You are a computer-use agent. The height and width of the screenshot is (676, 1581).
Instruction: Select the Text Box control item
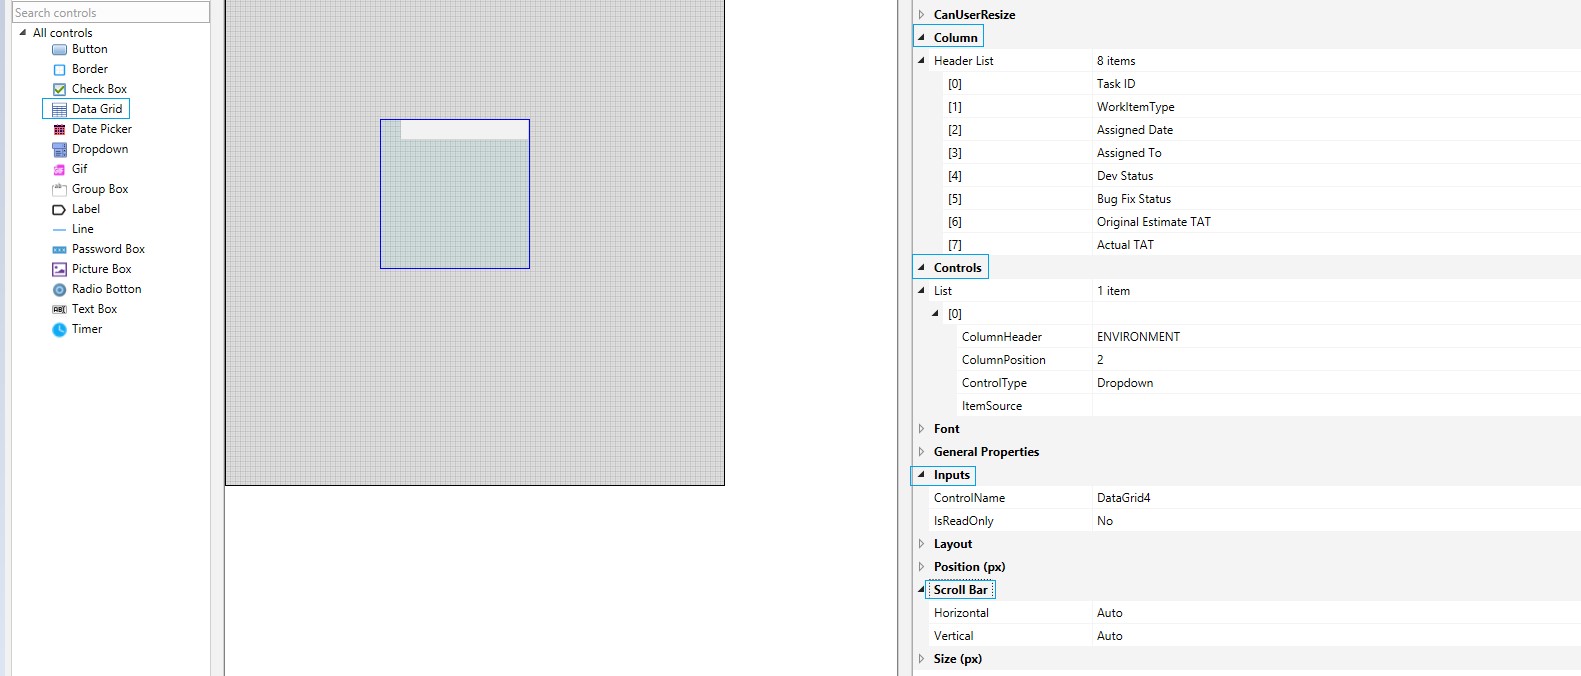coord(94,309)
